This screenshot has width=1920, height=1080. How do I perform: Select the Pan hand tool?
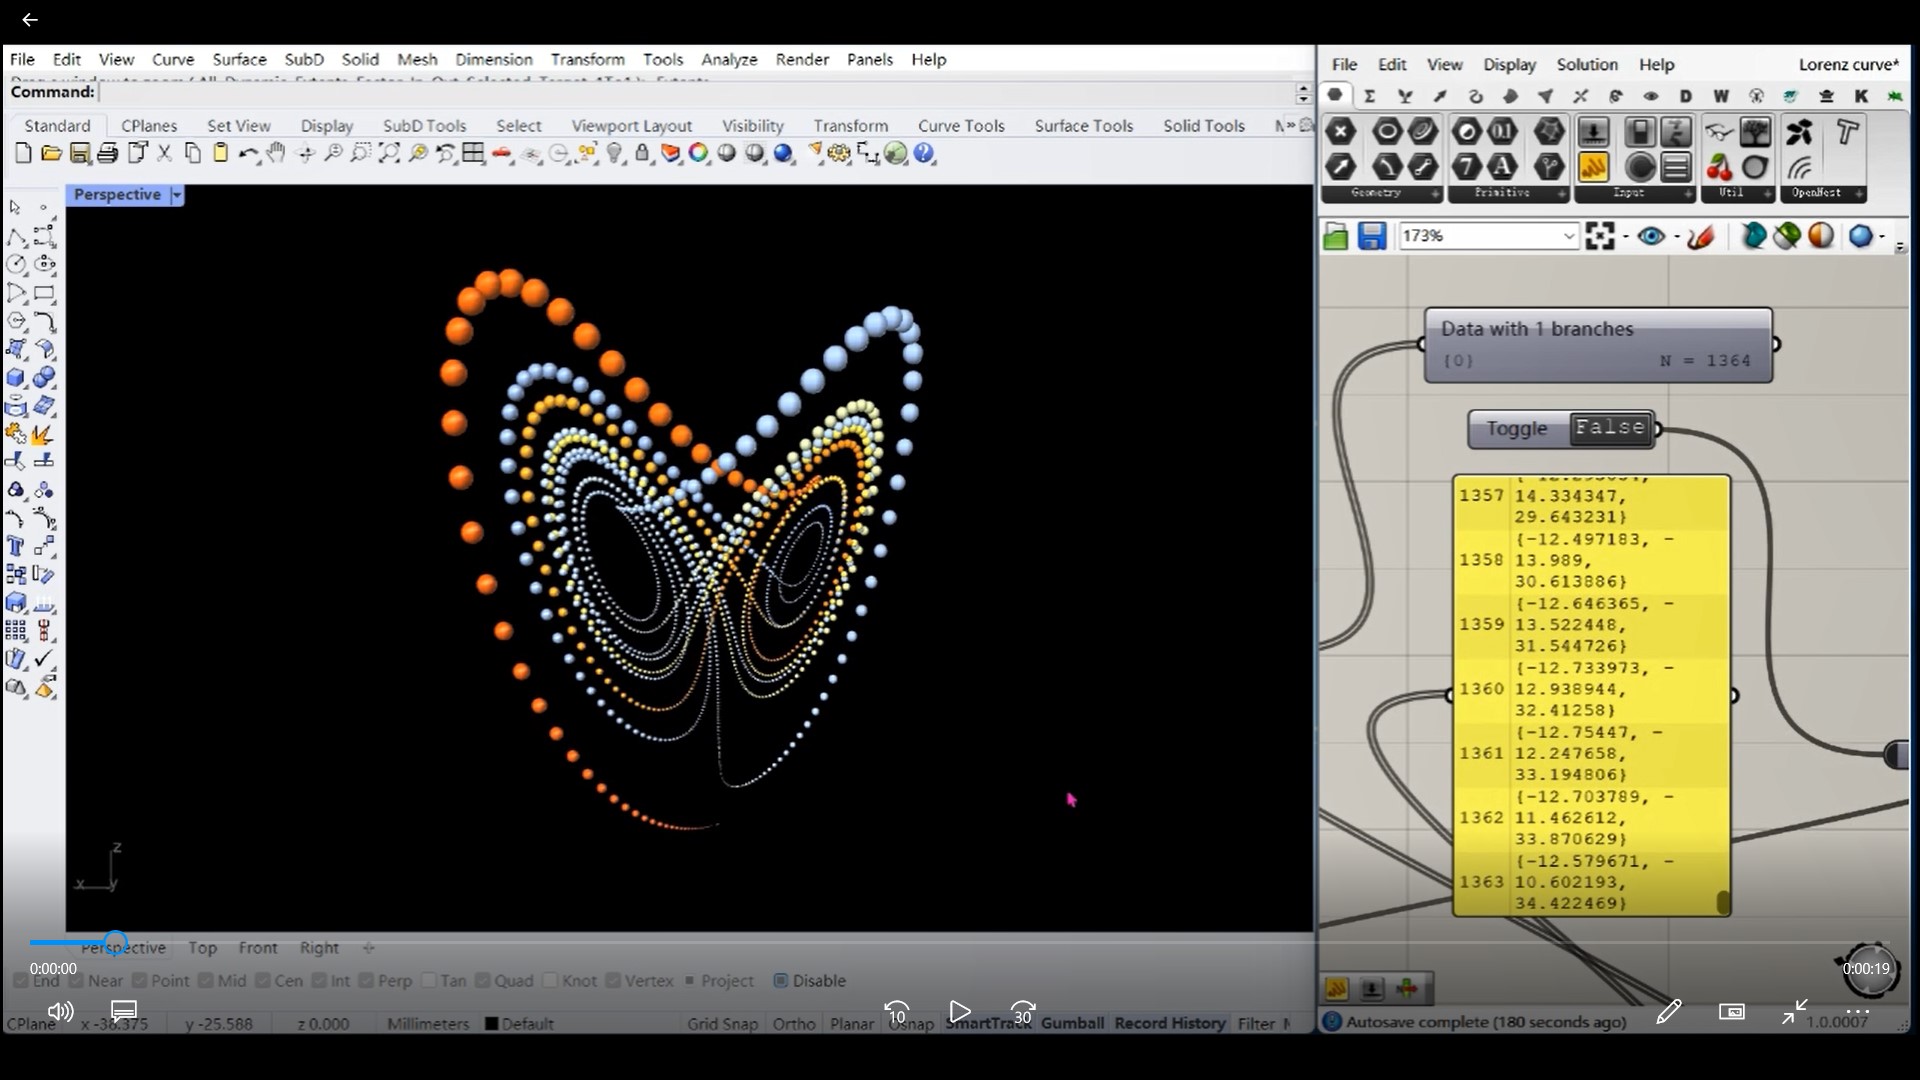point(276,153)
